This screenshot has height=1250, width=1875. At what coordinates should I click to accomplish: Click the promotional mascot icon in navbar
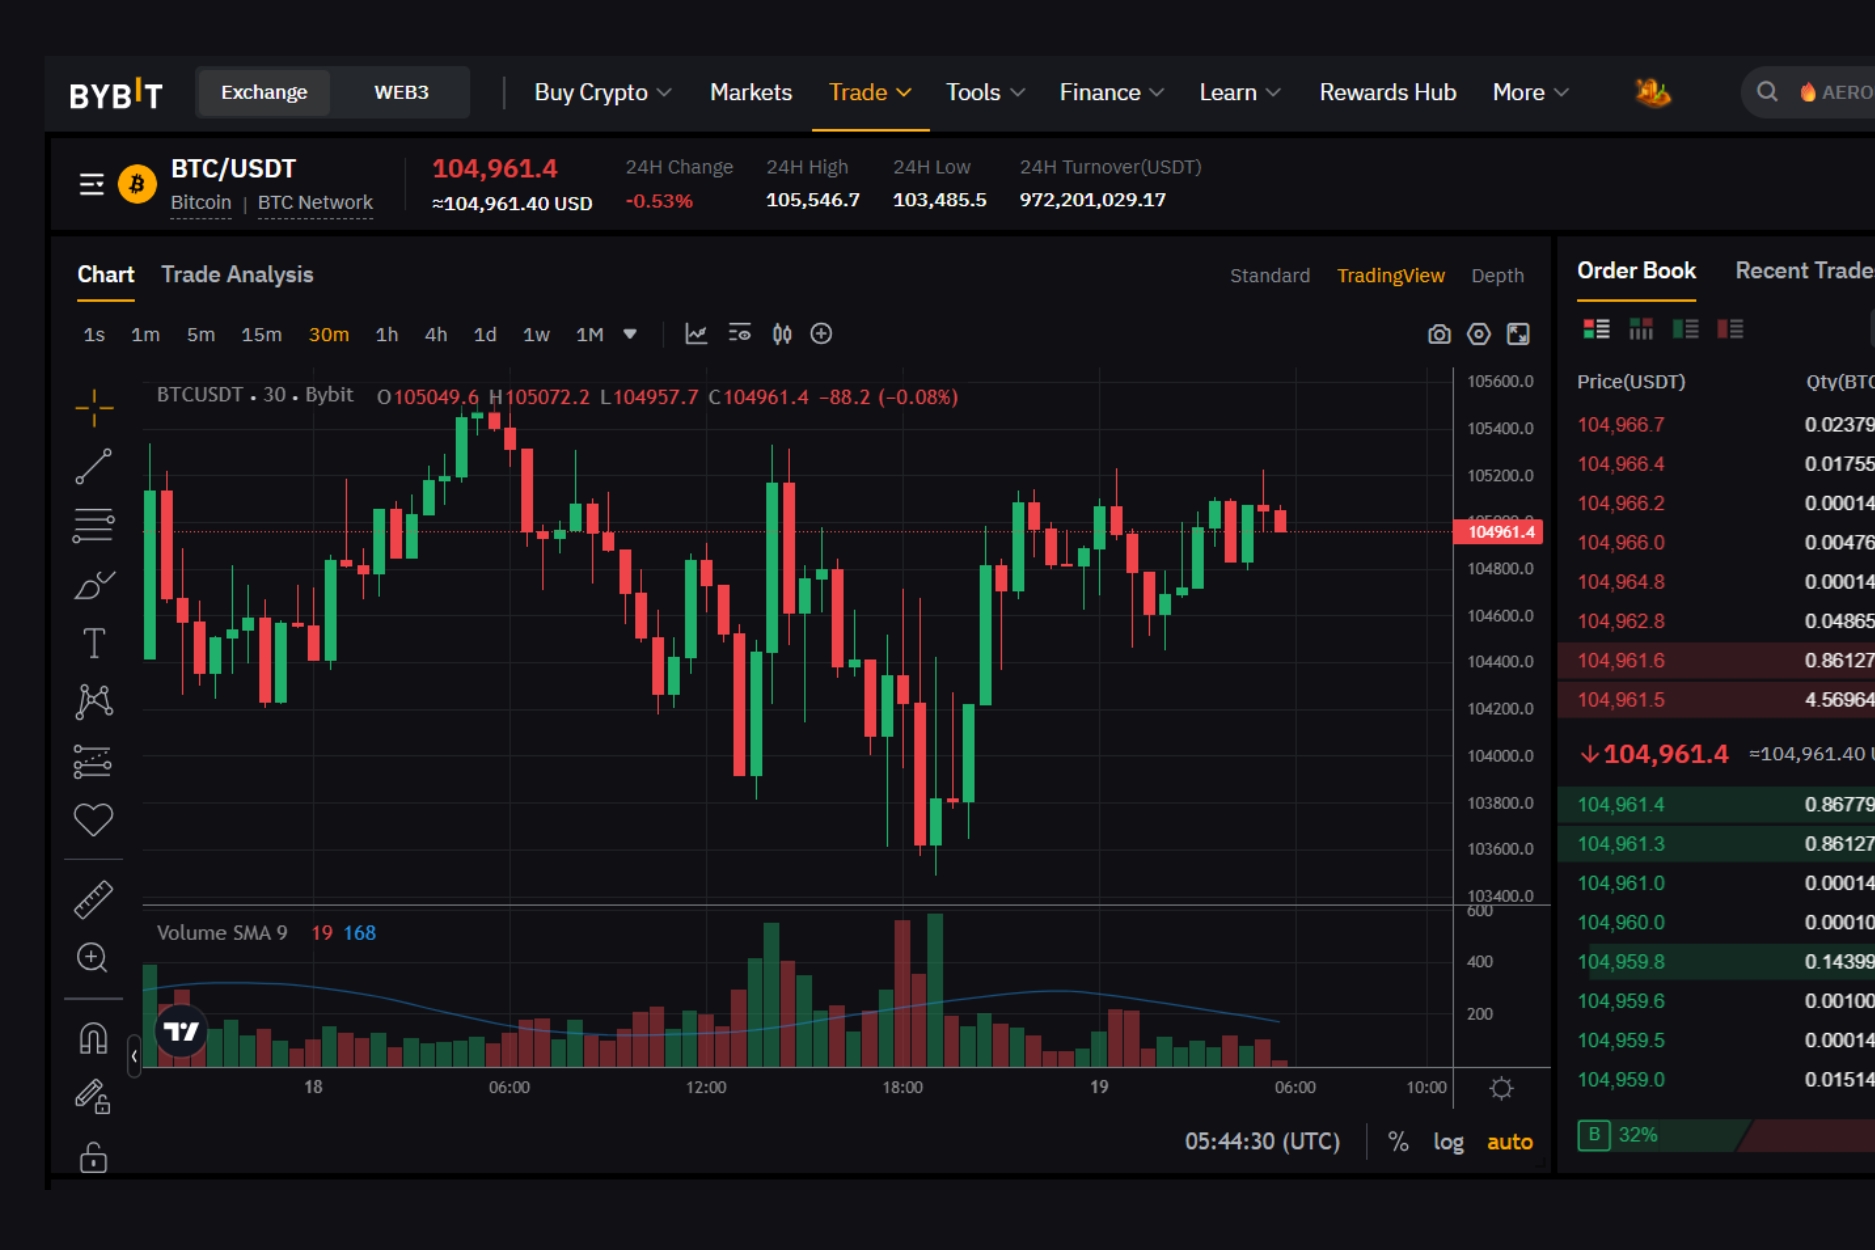[x=1652, y=92]
